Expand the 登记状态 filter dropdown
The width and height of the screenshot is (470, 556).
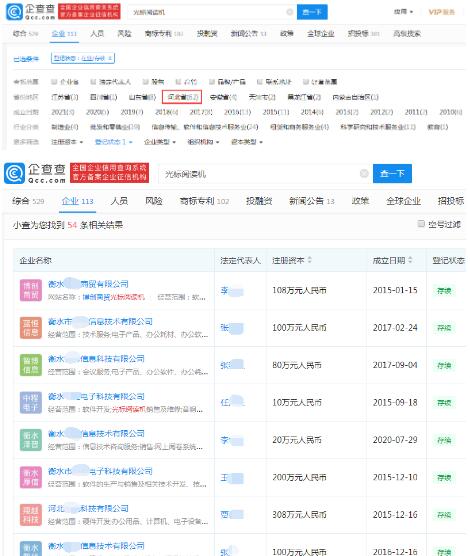[114, 142]
